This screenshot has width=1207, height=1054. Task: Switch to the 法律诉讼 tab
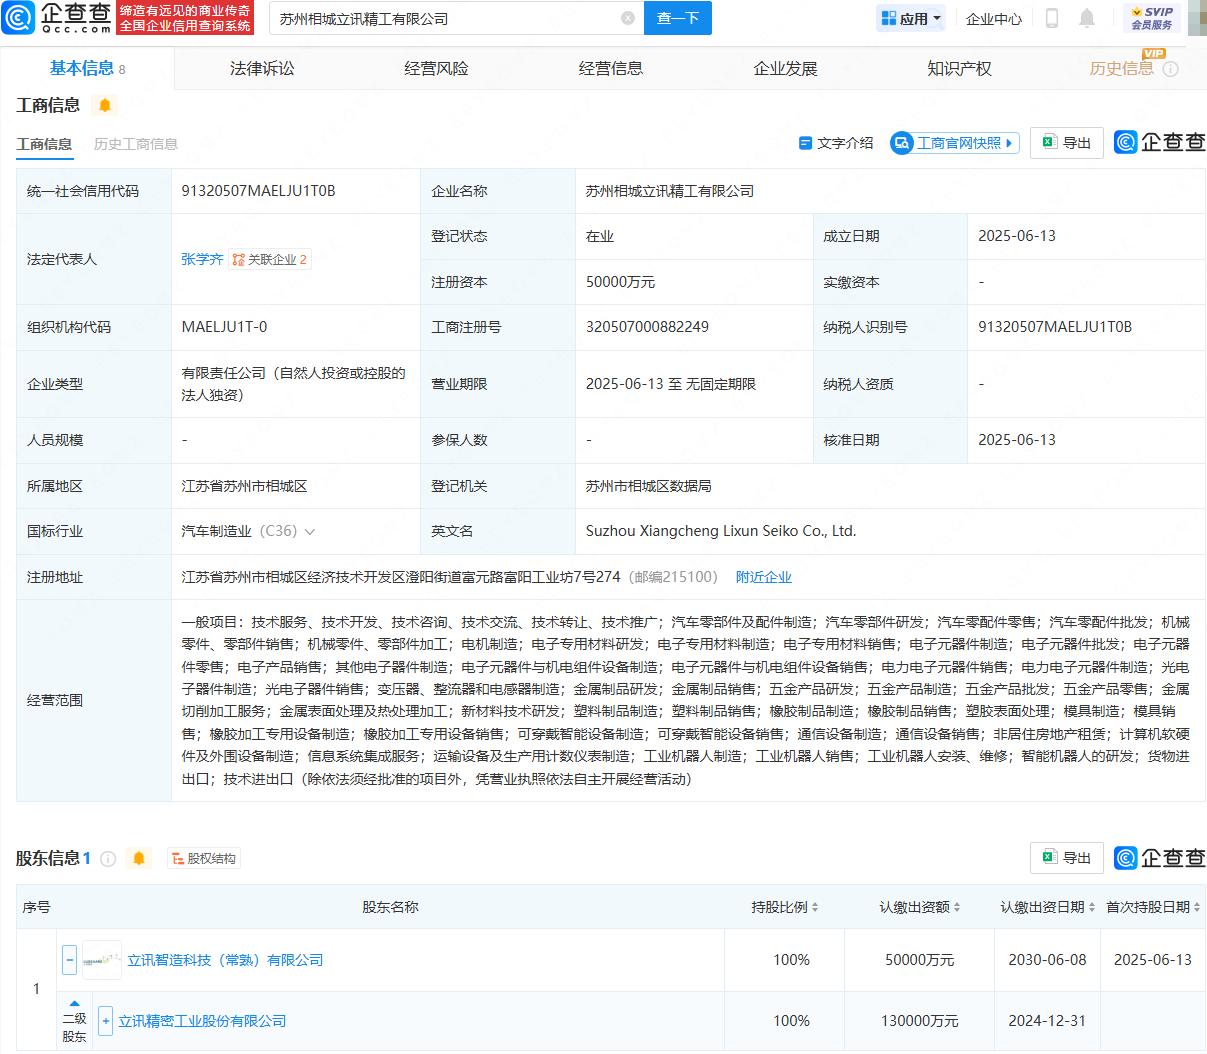pyautogui.click(x=262, y=68)
